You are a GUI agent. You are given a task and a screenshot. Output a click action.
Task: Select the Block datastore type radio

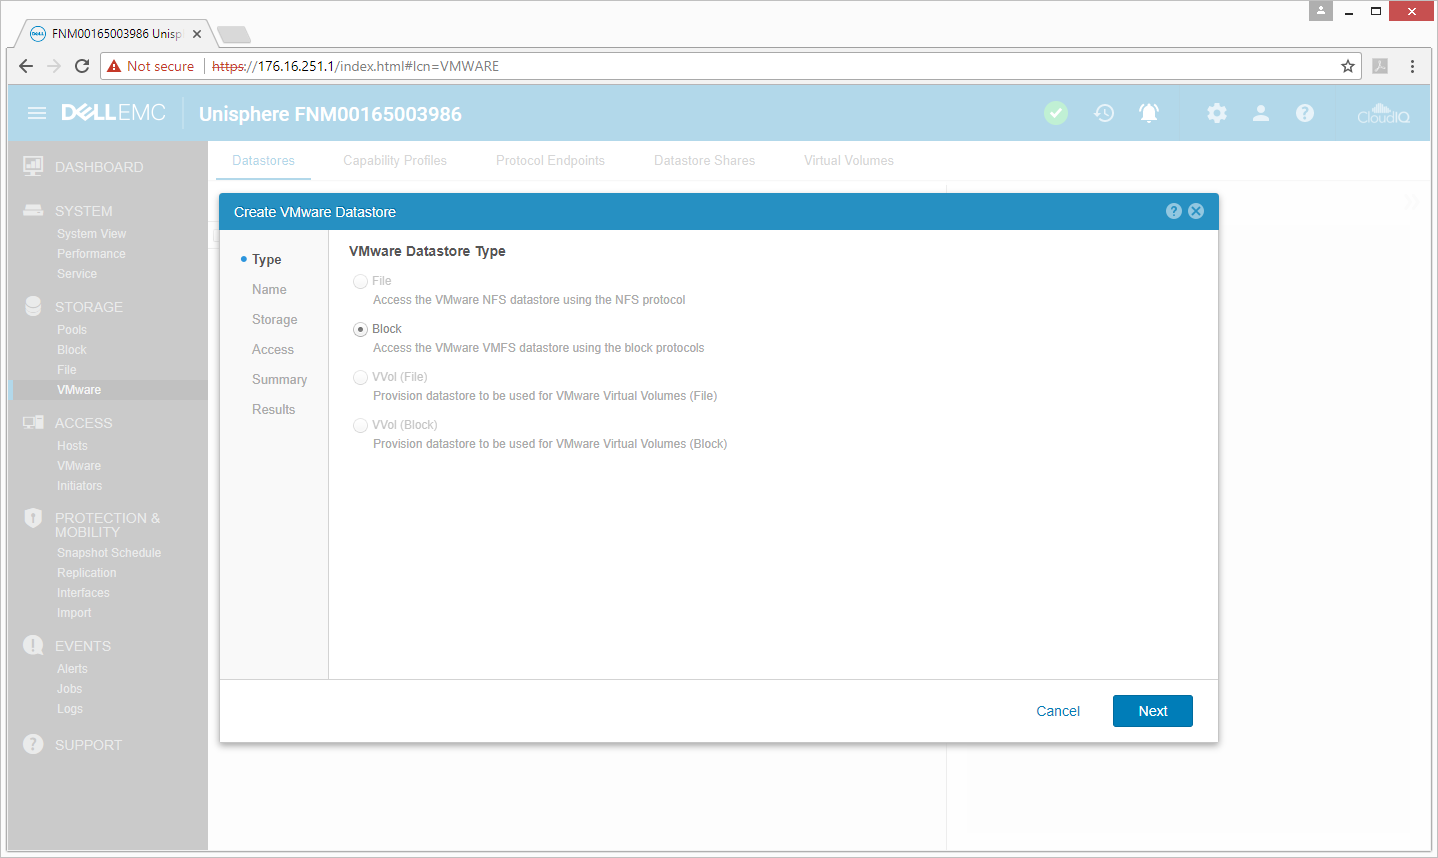click(x=360, y=329)
